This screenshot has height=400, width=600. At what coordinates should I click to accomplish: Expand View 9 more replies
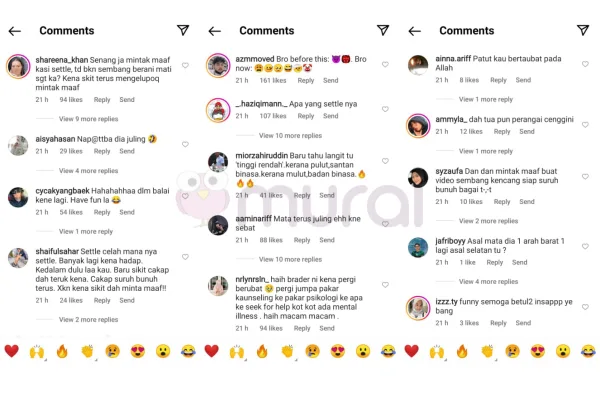[88, 119]
